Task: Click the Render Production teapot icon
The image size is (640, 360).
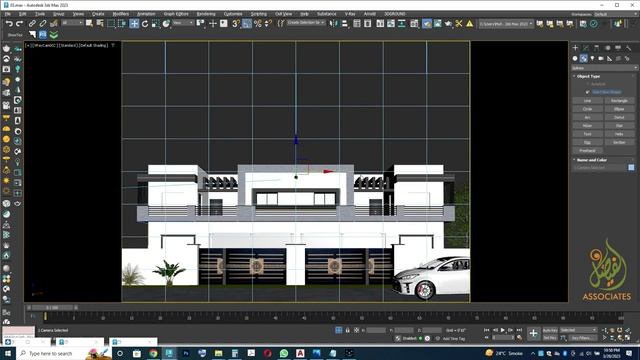Action: pyautogui.click(x=448, y=24)
